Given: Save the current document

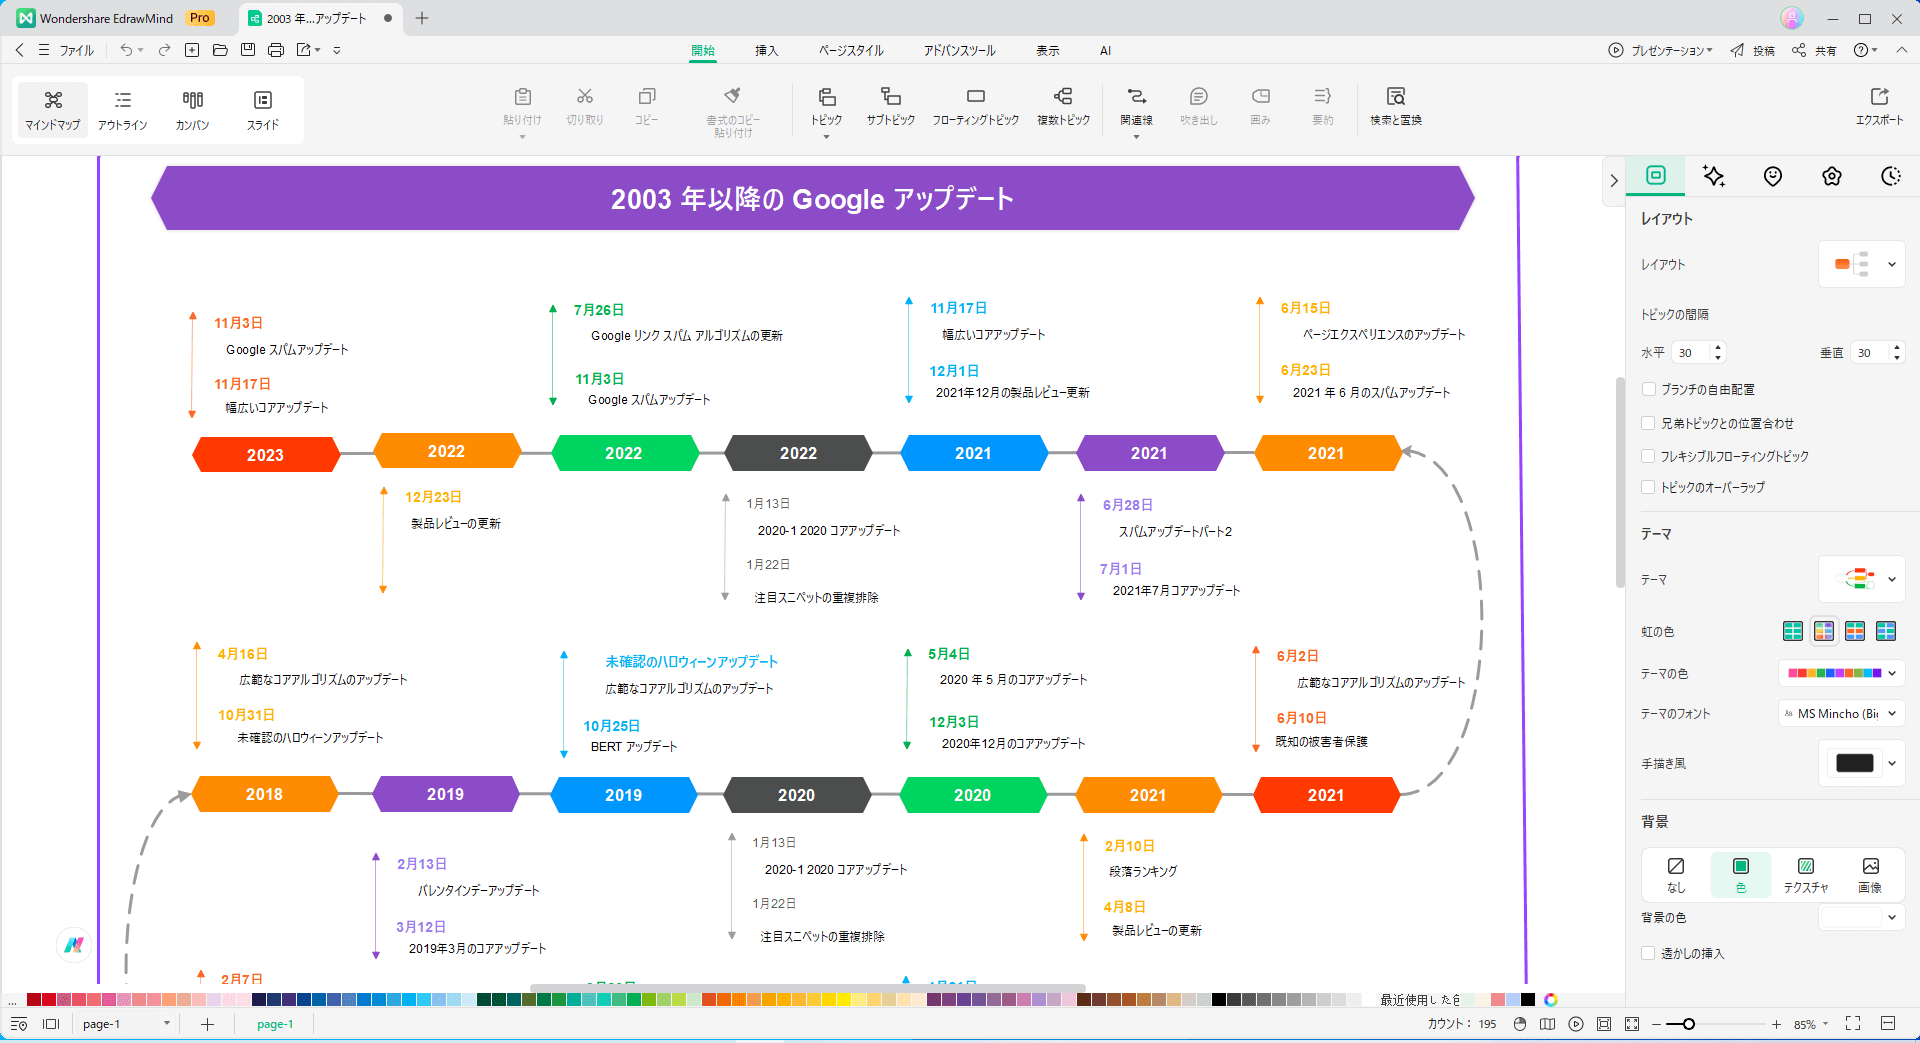Looking at the screenshot, I should coord(248,50).
